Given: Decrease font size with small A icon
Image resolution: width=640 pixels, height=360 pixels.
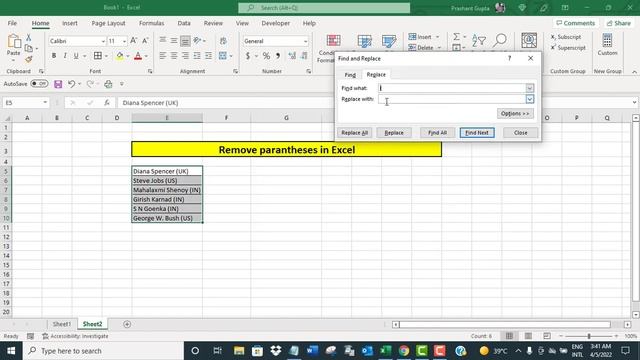Looking at the screenshot, I should pyautogui.click(x=145, y=41).
